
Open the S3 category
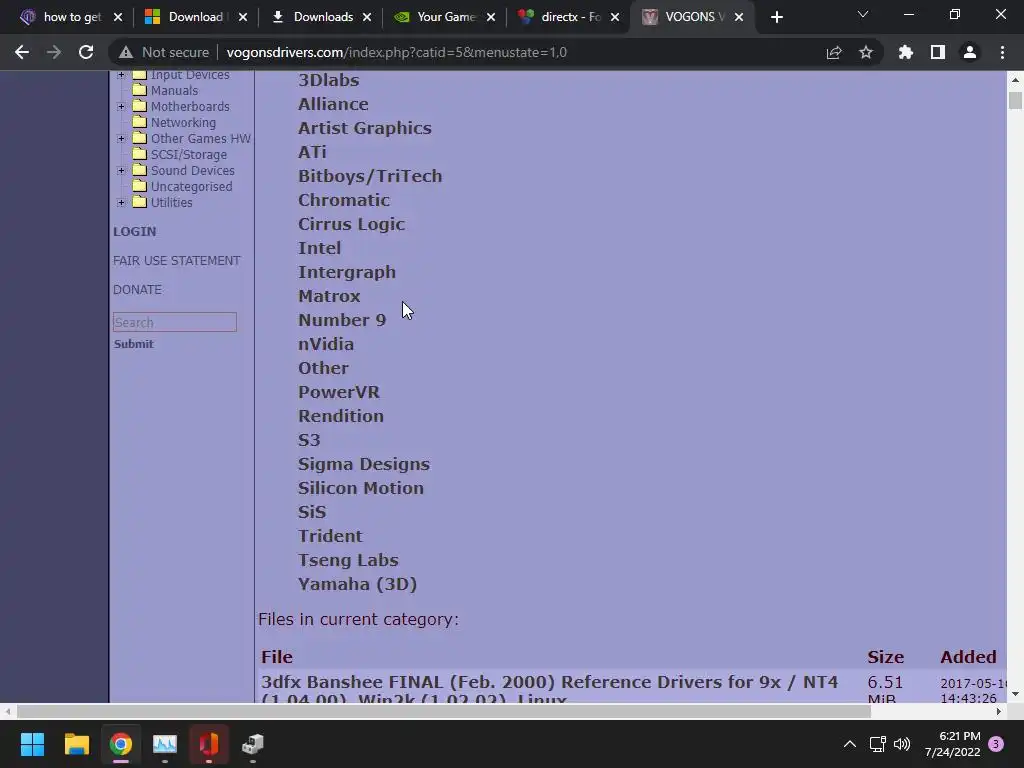(x=309, y=440)
